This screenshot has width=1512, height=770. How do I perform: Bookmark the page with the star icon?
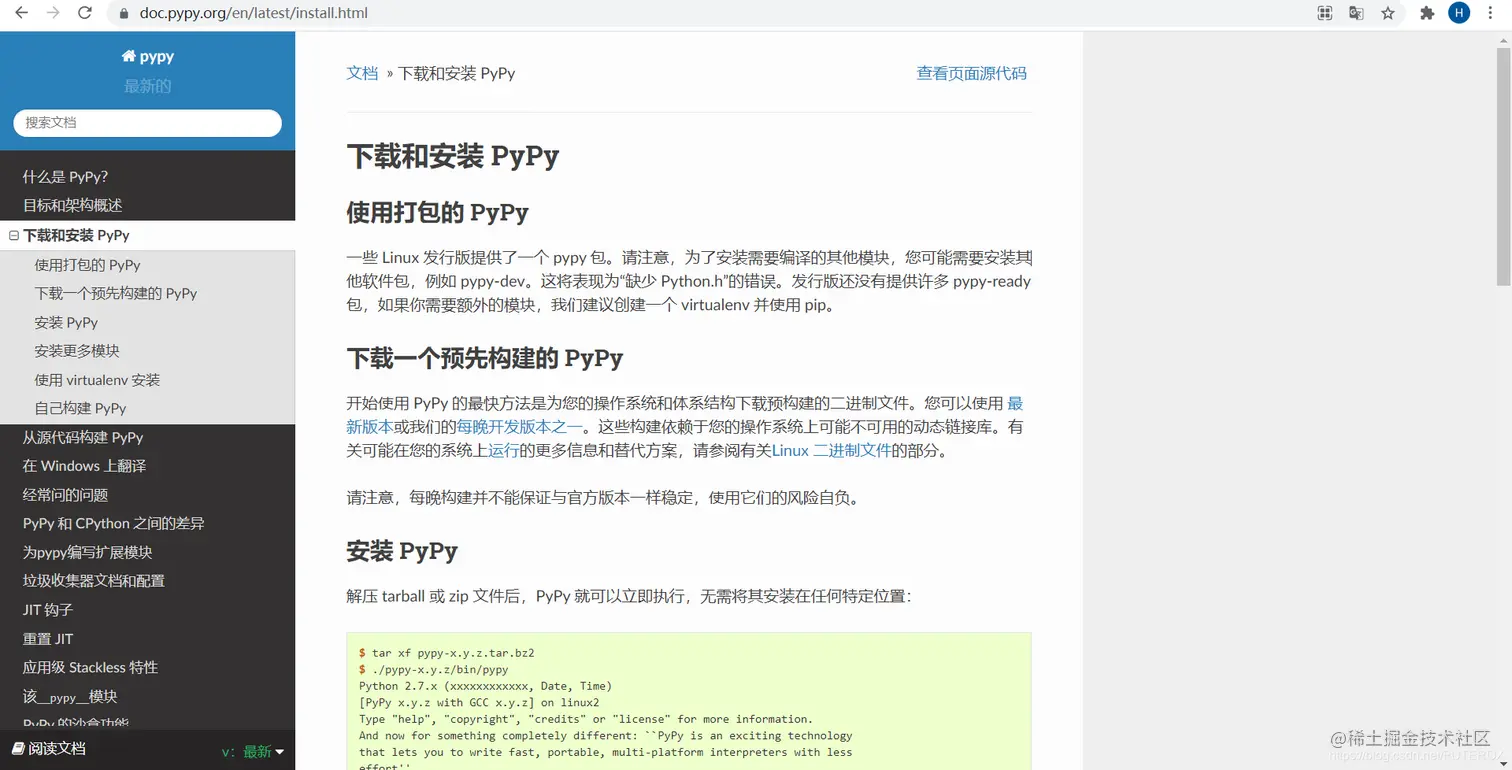(x=1390, y=13)
